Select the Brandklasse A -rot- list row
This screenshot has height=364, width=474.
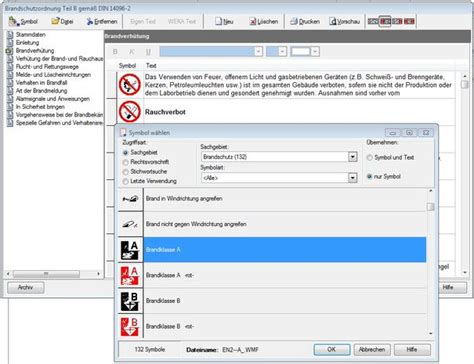coord(285,276)
